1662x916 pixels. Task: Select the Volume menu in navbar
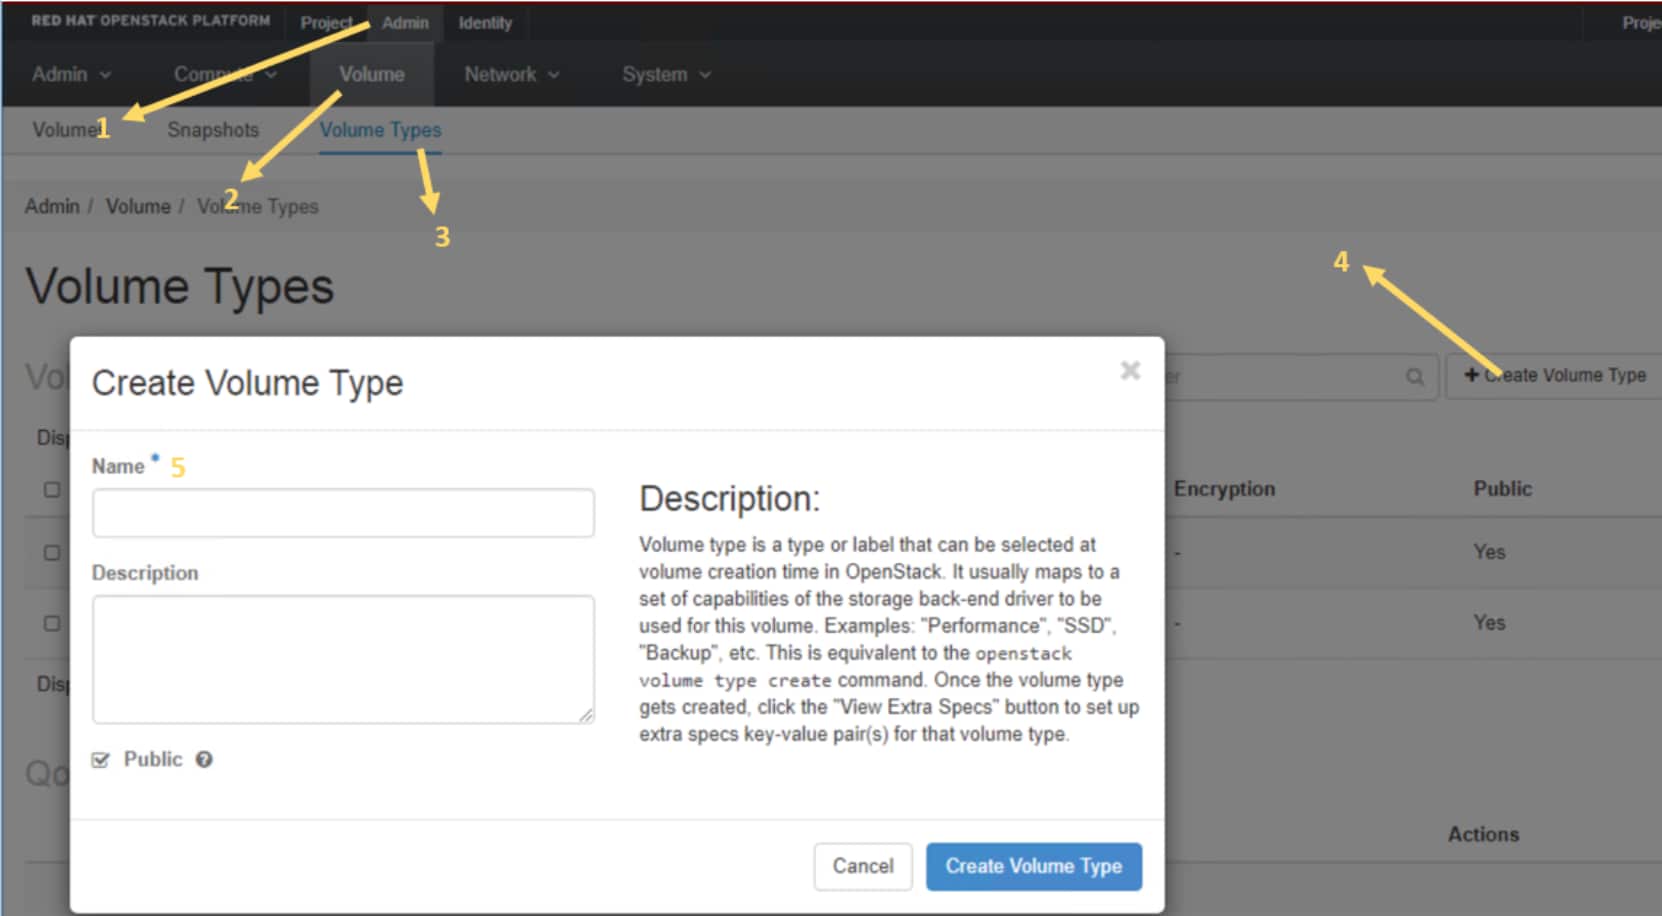pyautogui.click(x=372, y=75)
